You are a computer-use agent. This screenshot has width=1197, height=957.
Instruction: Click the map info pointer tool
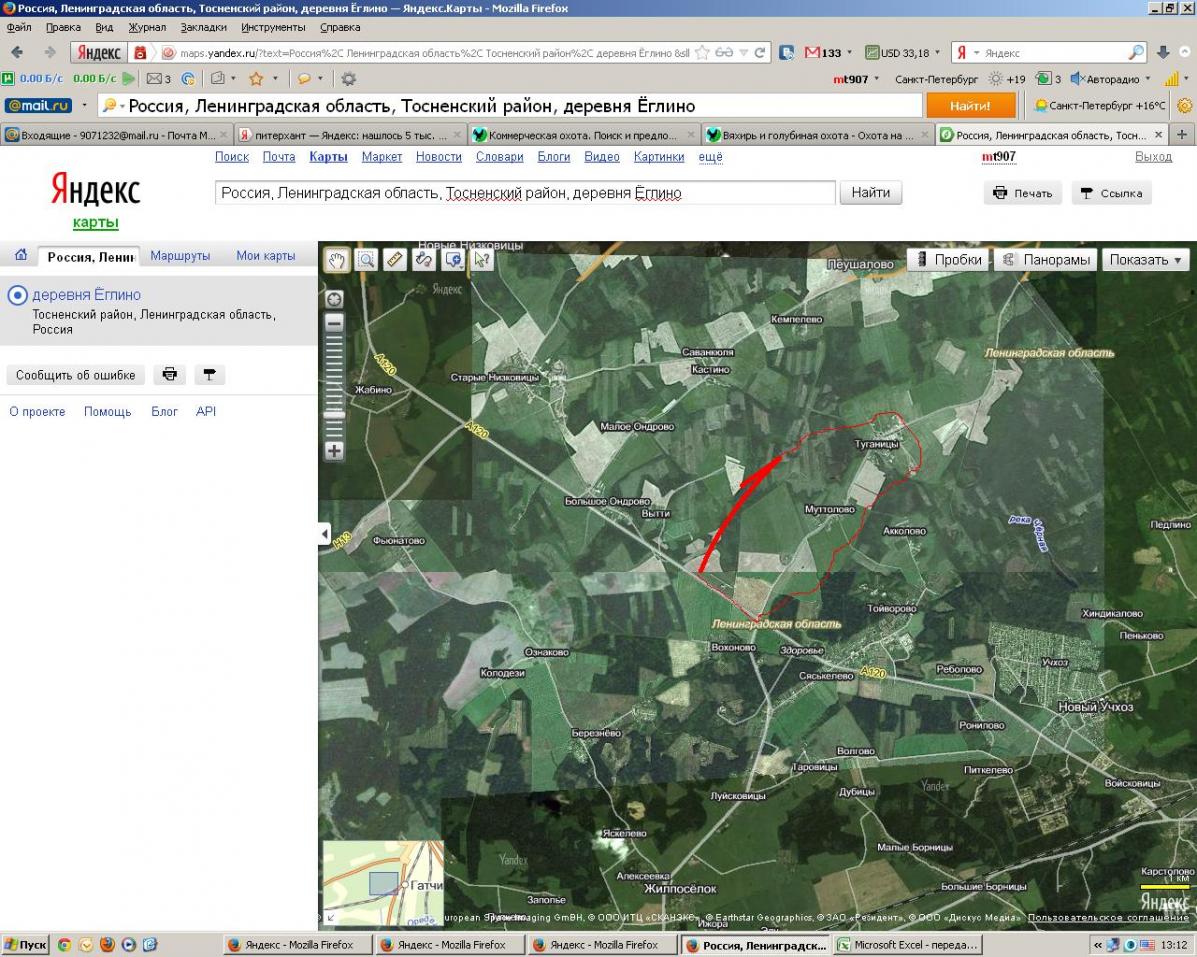(483, 260)
